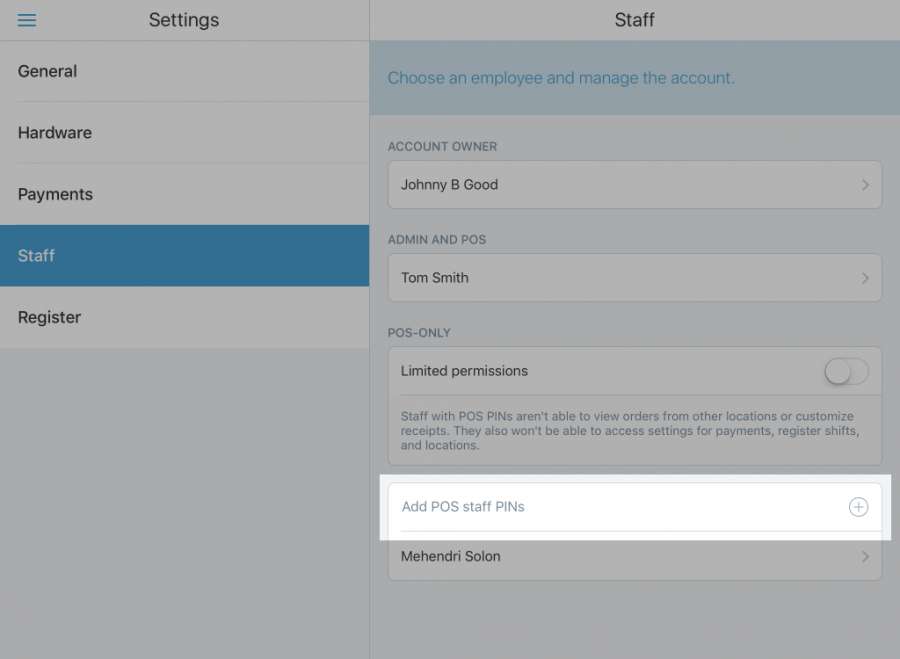Image resolution: width=900 pixels, height=659 pixels.
Task: Click the Staff page title header
Action: point(635,20)
